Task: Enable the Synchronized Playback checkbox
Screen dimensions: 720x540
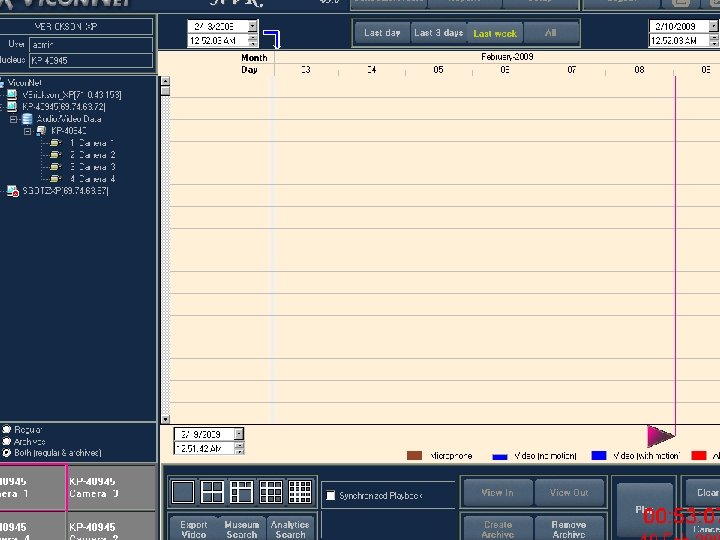Action: (331, 495)
